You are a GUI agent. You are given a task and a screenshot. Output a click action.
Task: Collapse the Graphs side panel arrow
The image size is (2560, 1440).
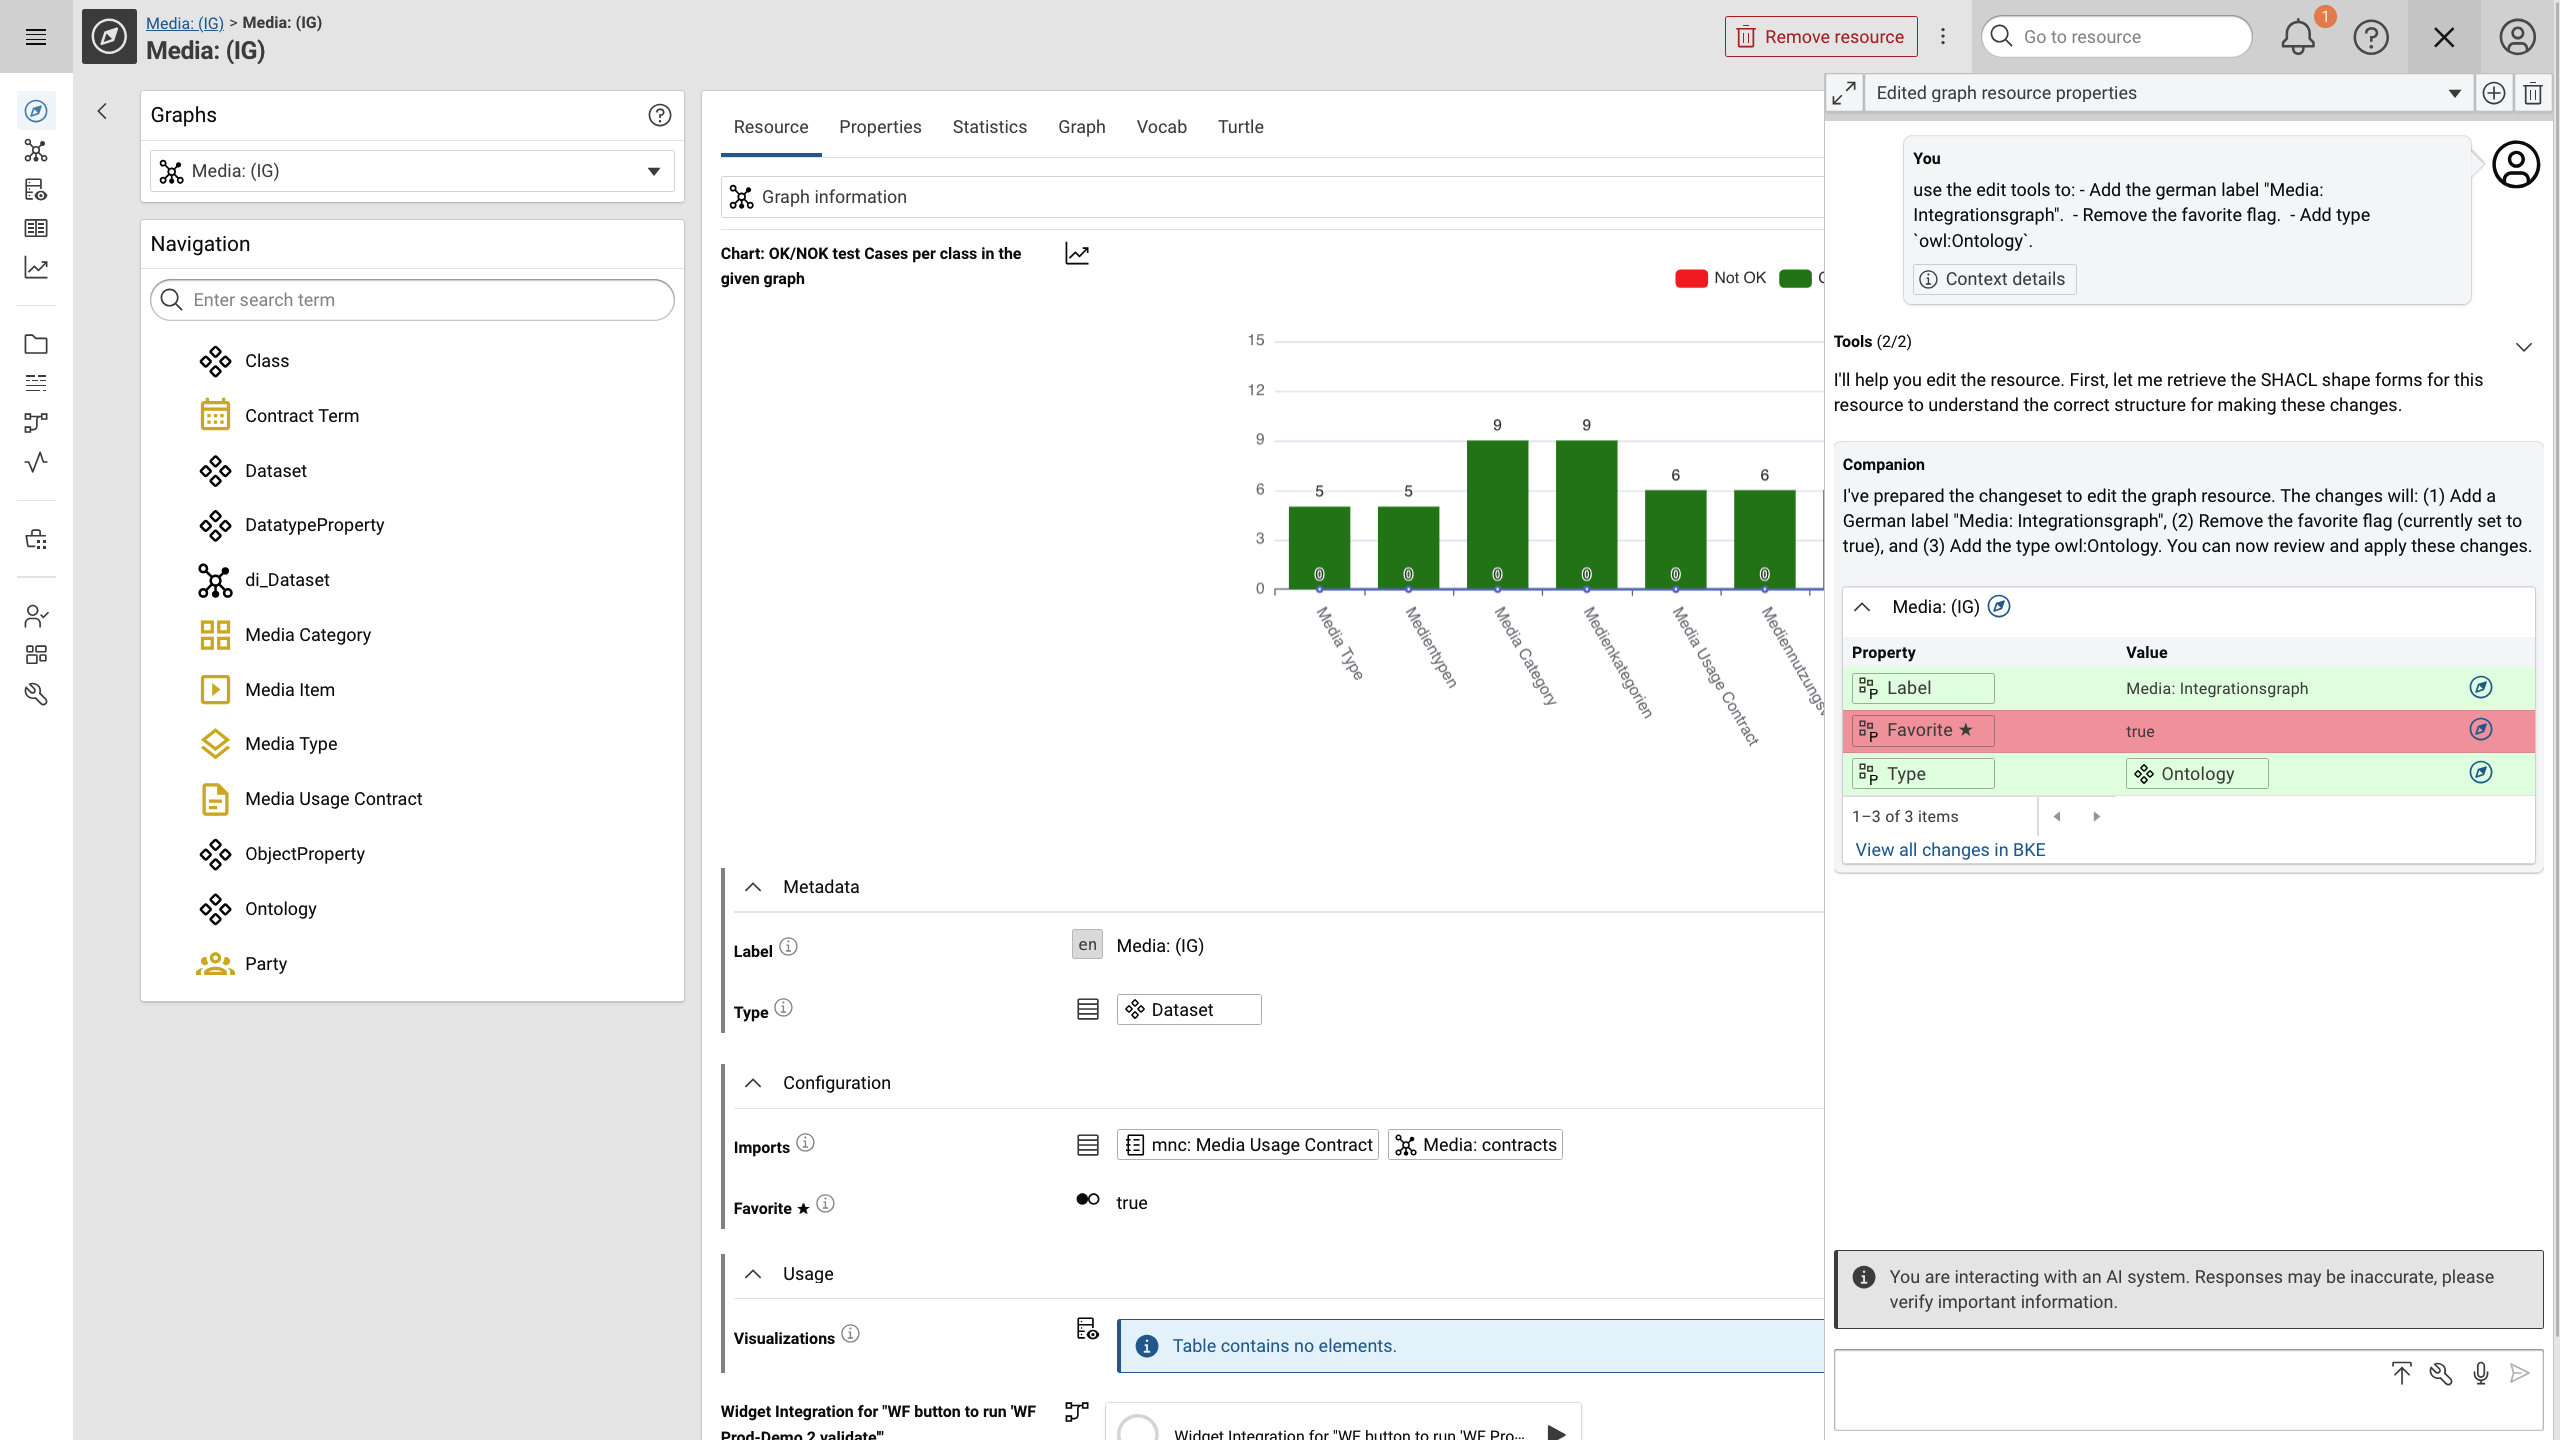pyautogui.click(x=102, y=111)
